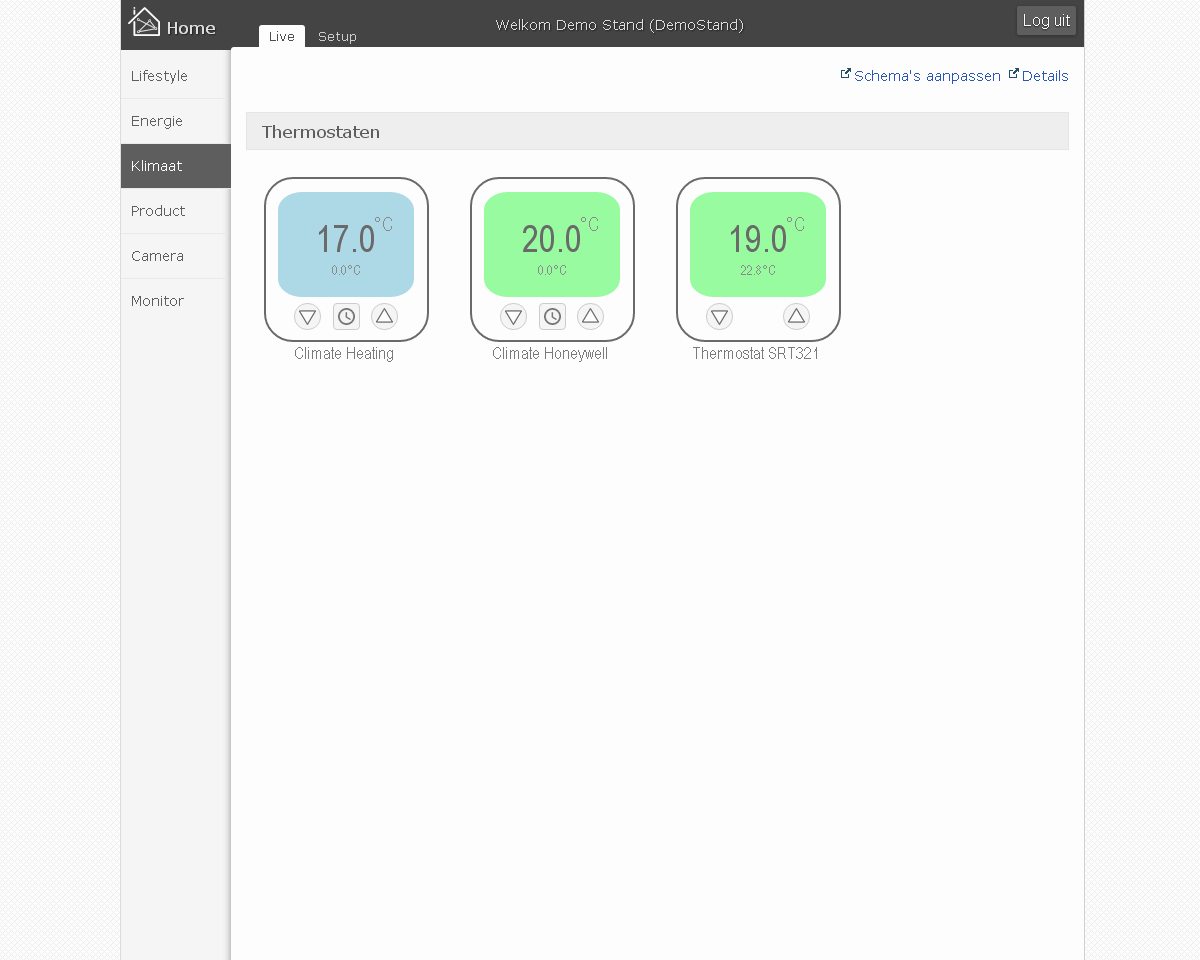Select the Live tab
1200x960 pixels.
coord(282,37)
